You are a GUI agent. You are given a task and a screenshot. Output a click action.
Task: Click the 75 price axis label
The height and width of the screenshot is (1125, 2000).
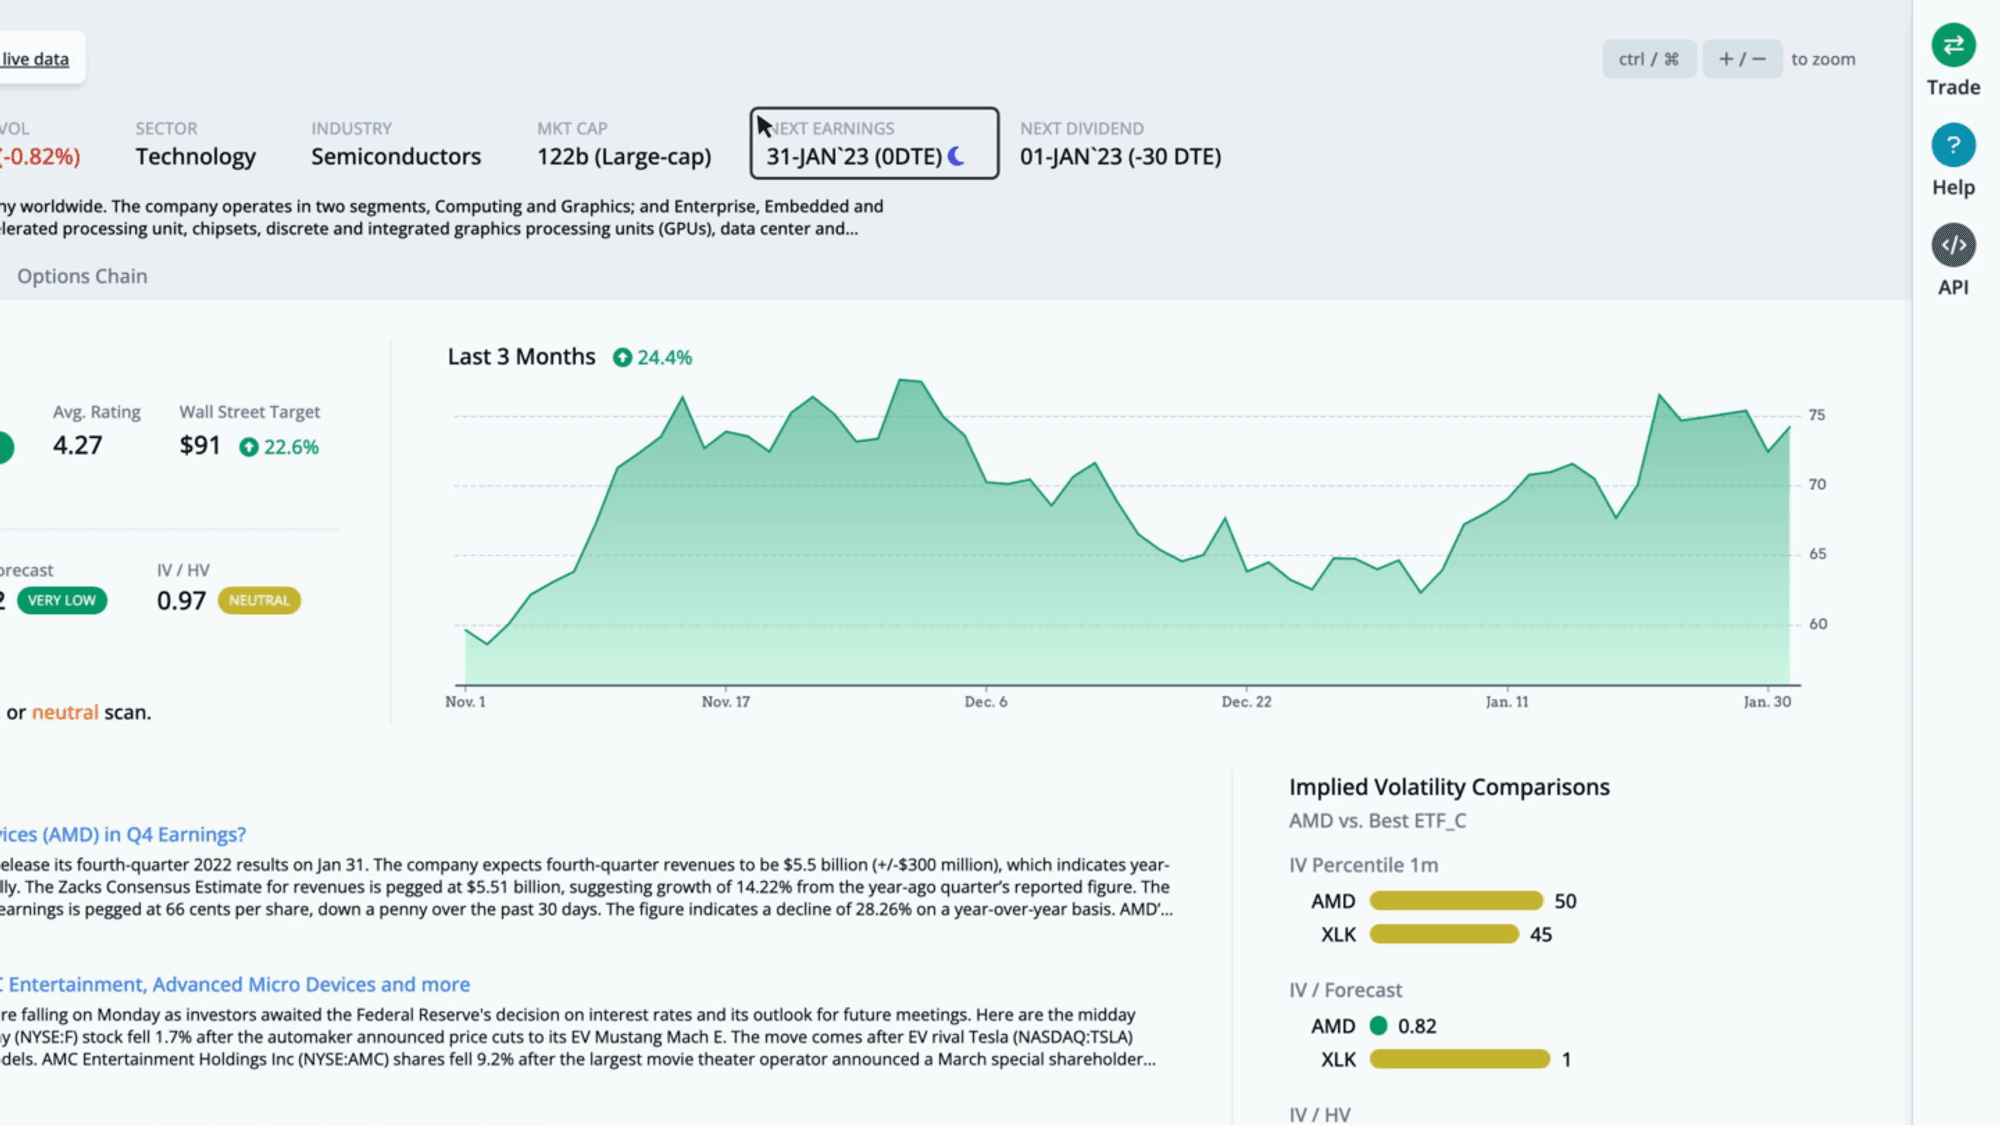(x=1817, y=415)
